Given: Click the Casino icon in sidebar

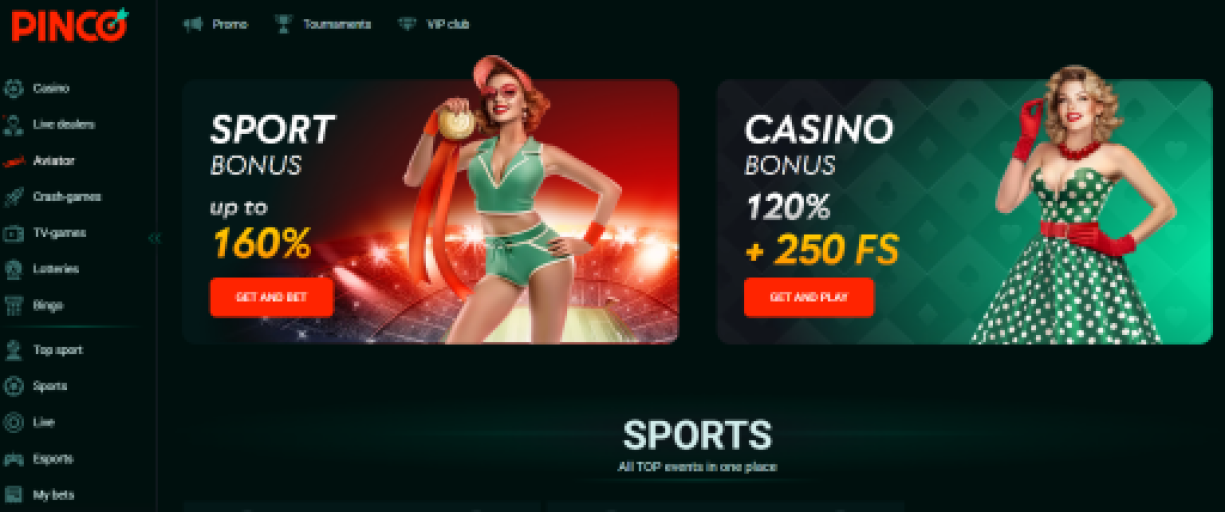Looking at the screenshot, I should tap(13, 89).
